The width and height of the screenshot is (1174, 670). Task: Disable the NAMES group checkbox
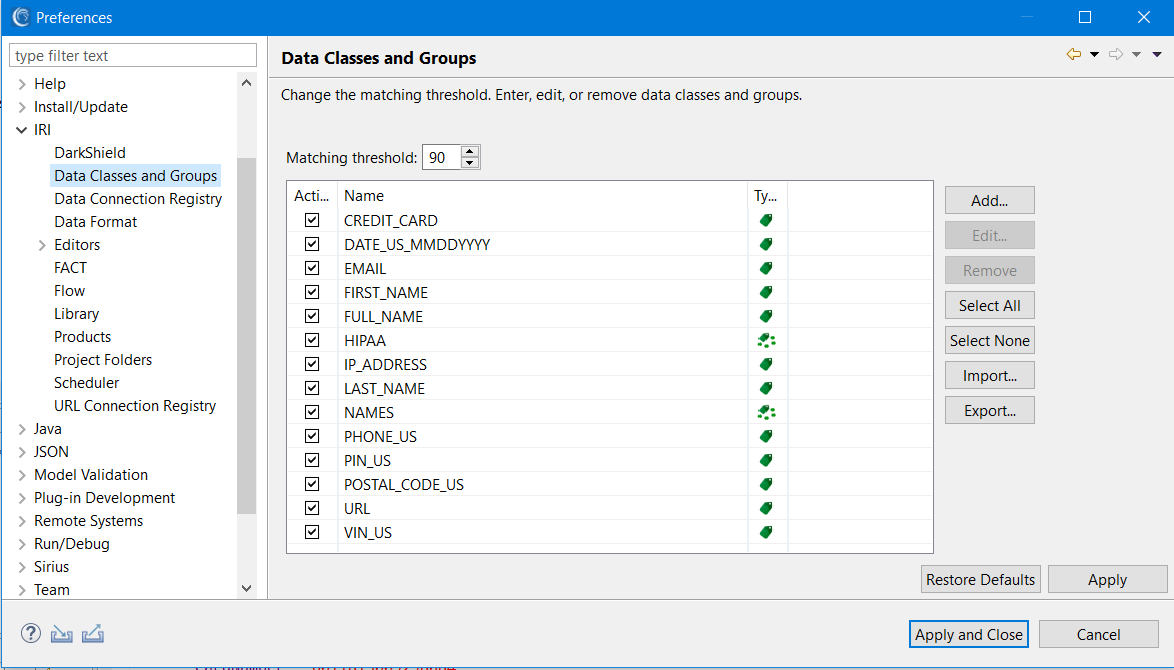pos(312,412)
